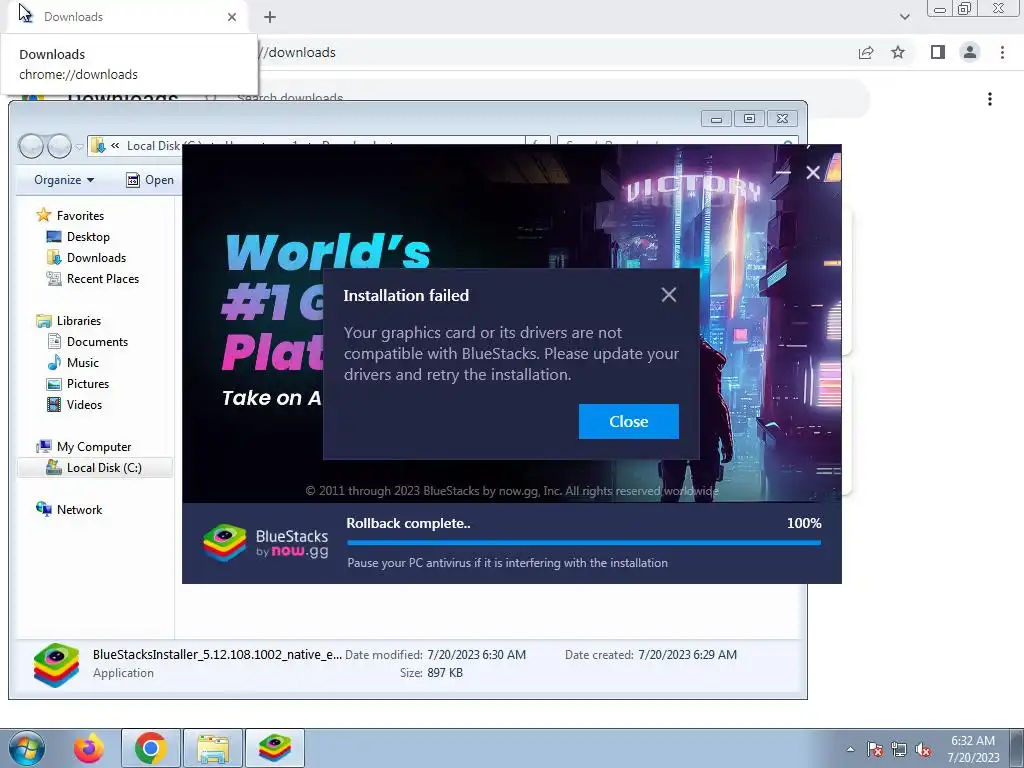Open the Chrome profile avatar menu
The image size is (1024, 768).
click(x=970, y=52)
